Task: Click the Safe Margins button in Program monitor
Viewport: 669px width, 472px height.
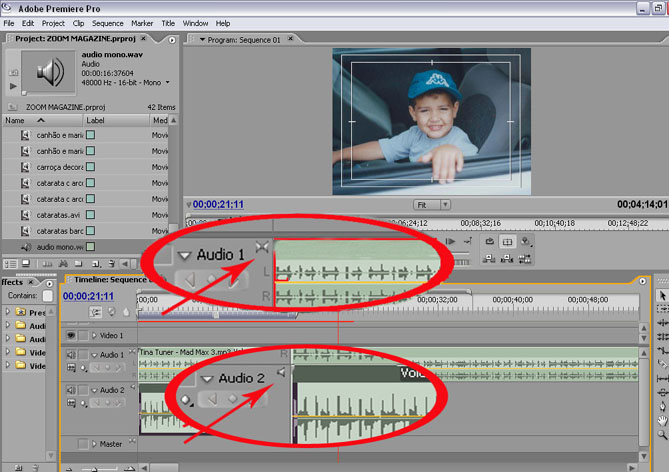Action: 507,242
